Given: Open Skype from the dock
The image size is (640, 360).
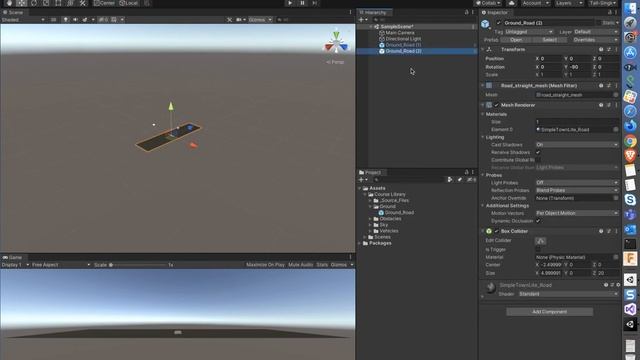Looking at the screenshot, I should 630,200.
